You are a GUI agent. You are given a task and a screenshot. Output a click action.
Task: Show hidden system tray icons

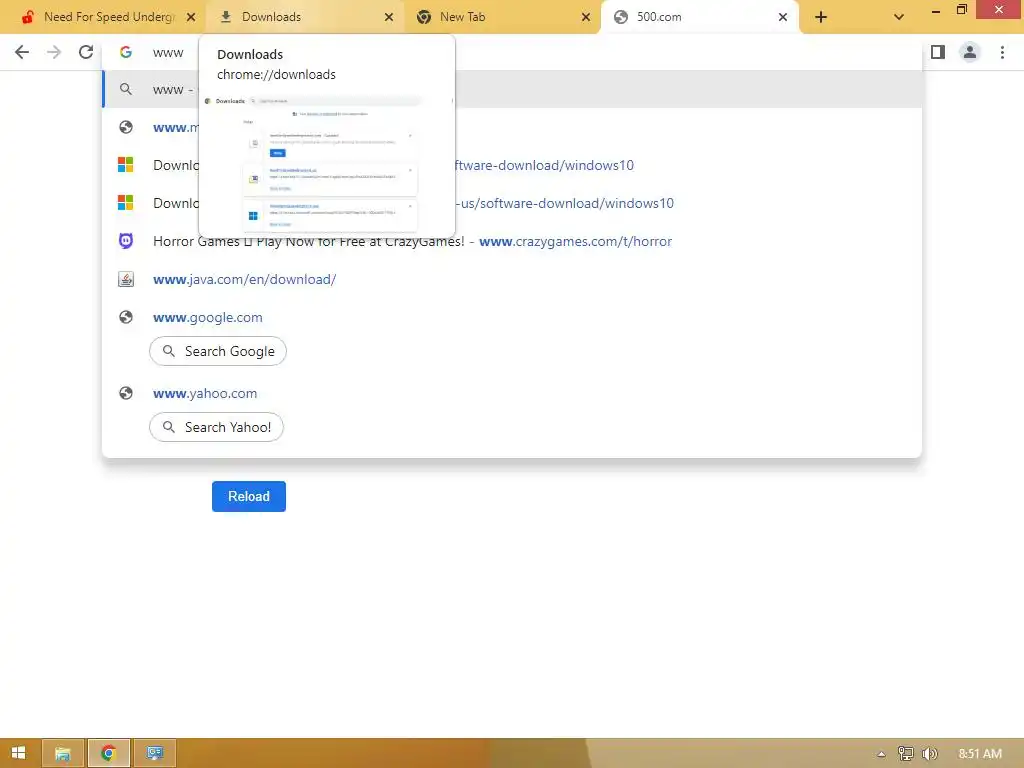pos(881,754)
